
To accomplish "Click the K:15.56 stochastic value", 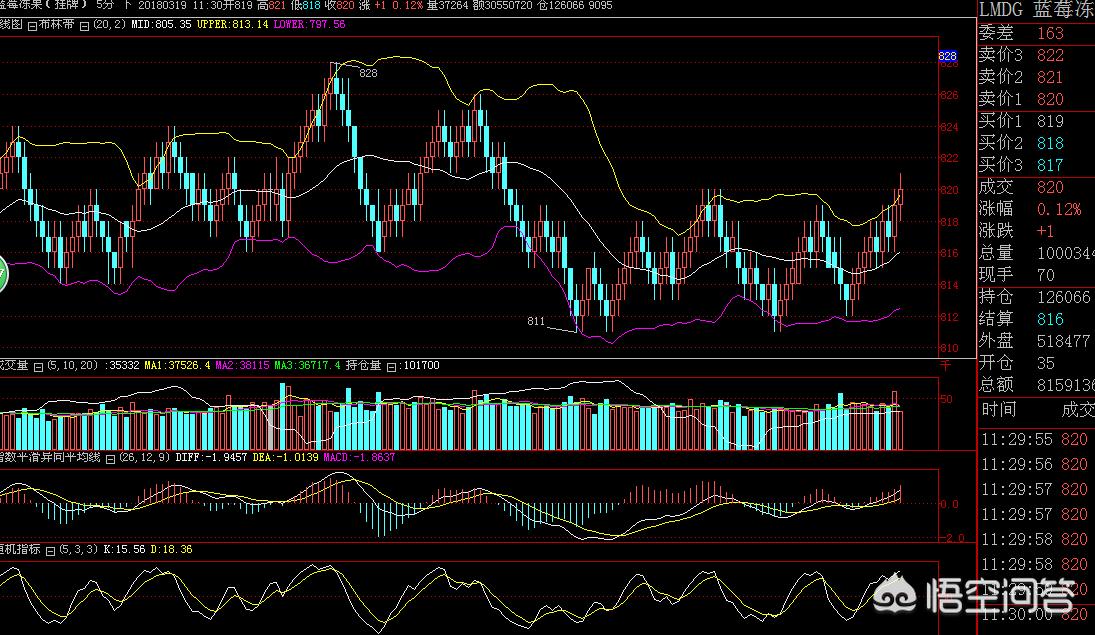I will click(x=124, y=550).
